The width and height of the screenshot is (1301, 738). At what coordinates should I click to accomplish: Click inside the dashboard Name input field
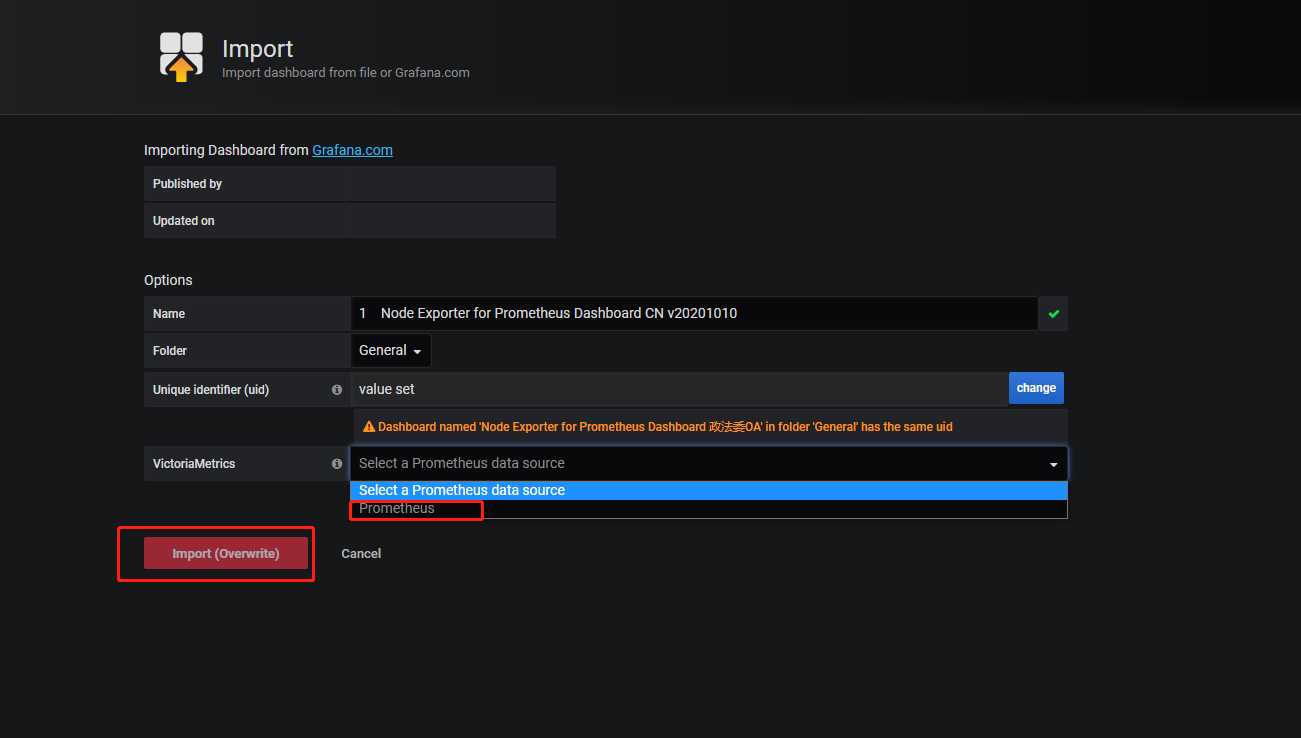pyautogui.click(x=694, y=314)
